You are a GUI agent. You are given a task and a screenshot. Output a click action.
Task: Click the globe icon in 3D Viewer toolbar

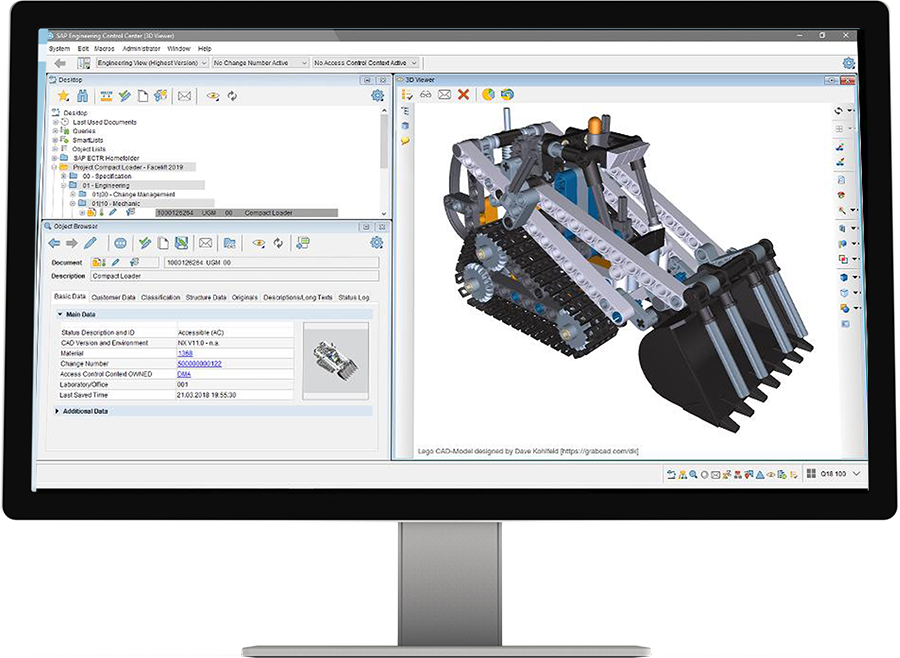pyautogui.click(x=507, y=94)
